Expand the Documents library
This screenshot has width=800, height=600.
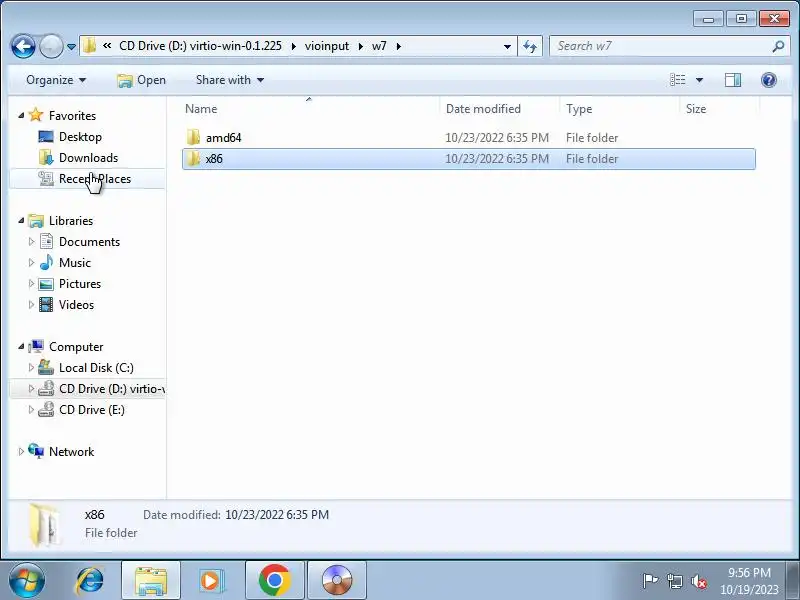point(31,241)
